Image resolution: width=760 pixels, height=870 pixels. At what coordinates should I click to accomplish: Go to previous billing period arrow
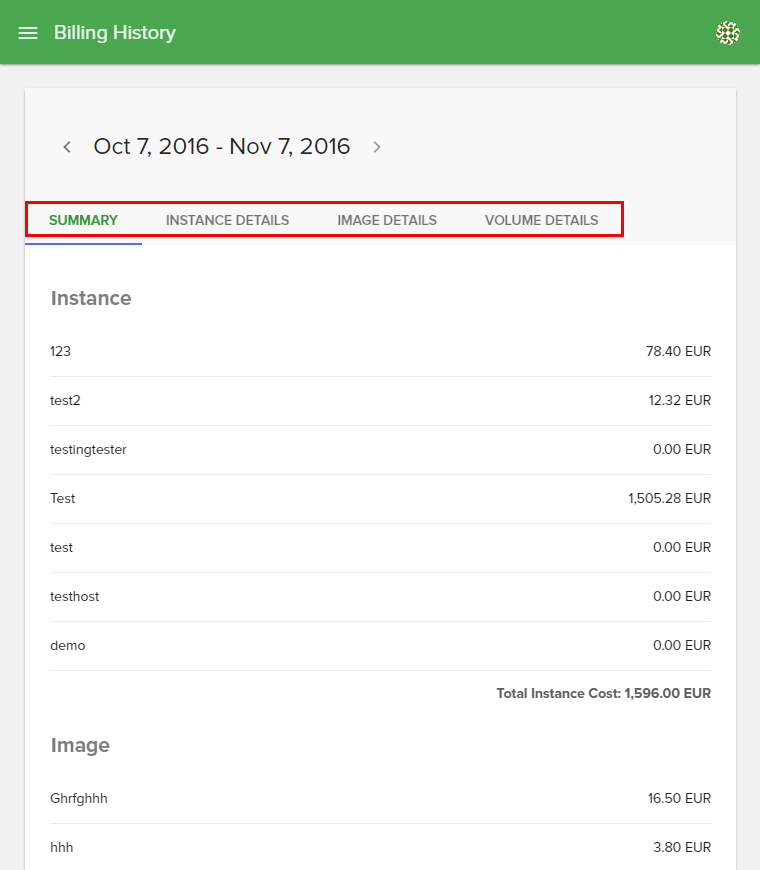tap(67, 147)
